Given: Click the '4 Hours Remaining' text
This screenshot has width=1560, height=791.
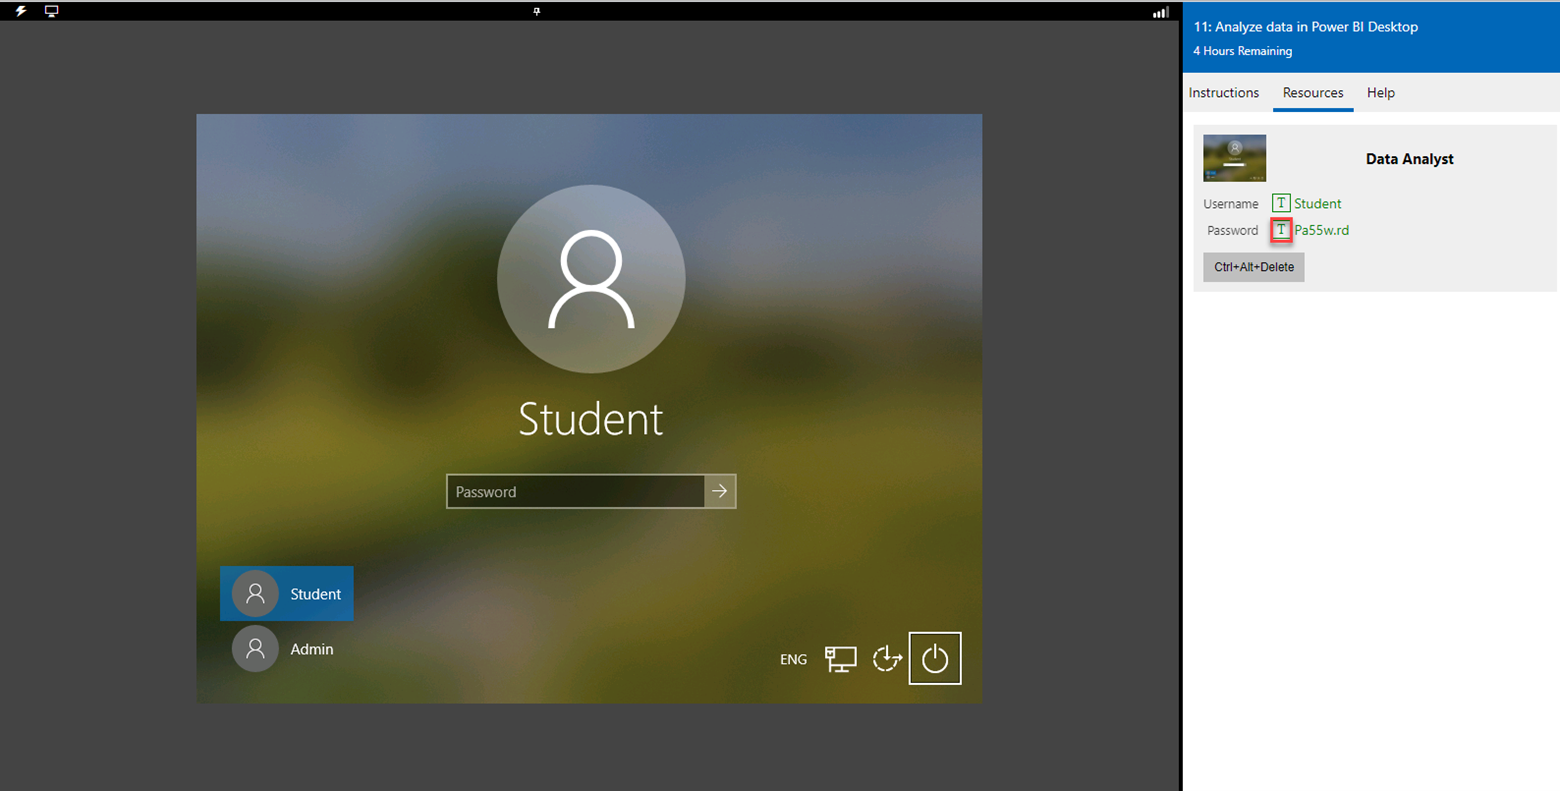Looking at the screenshot, I should click(1242, 51).
